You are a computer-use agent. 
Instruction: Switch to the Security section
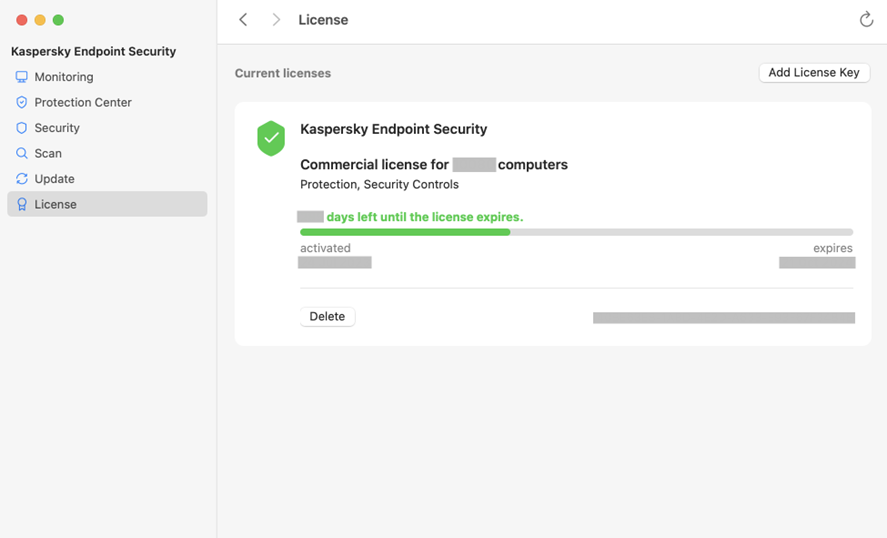coord(57,128)
